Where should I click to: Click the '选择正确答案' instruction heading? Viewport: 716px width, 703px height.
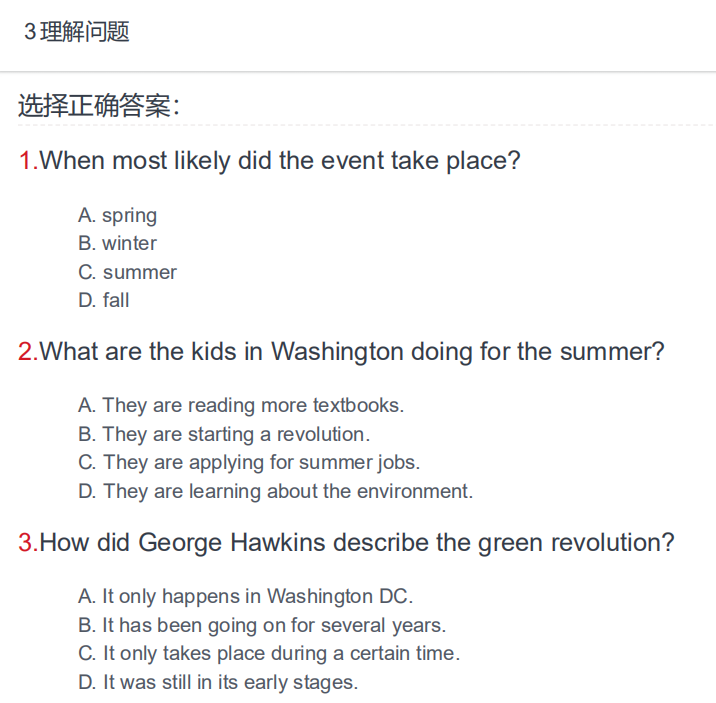click(99, 105)
